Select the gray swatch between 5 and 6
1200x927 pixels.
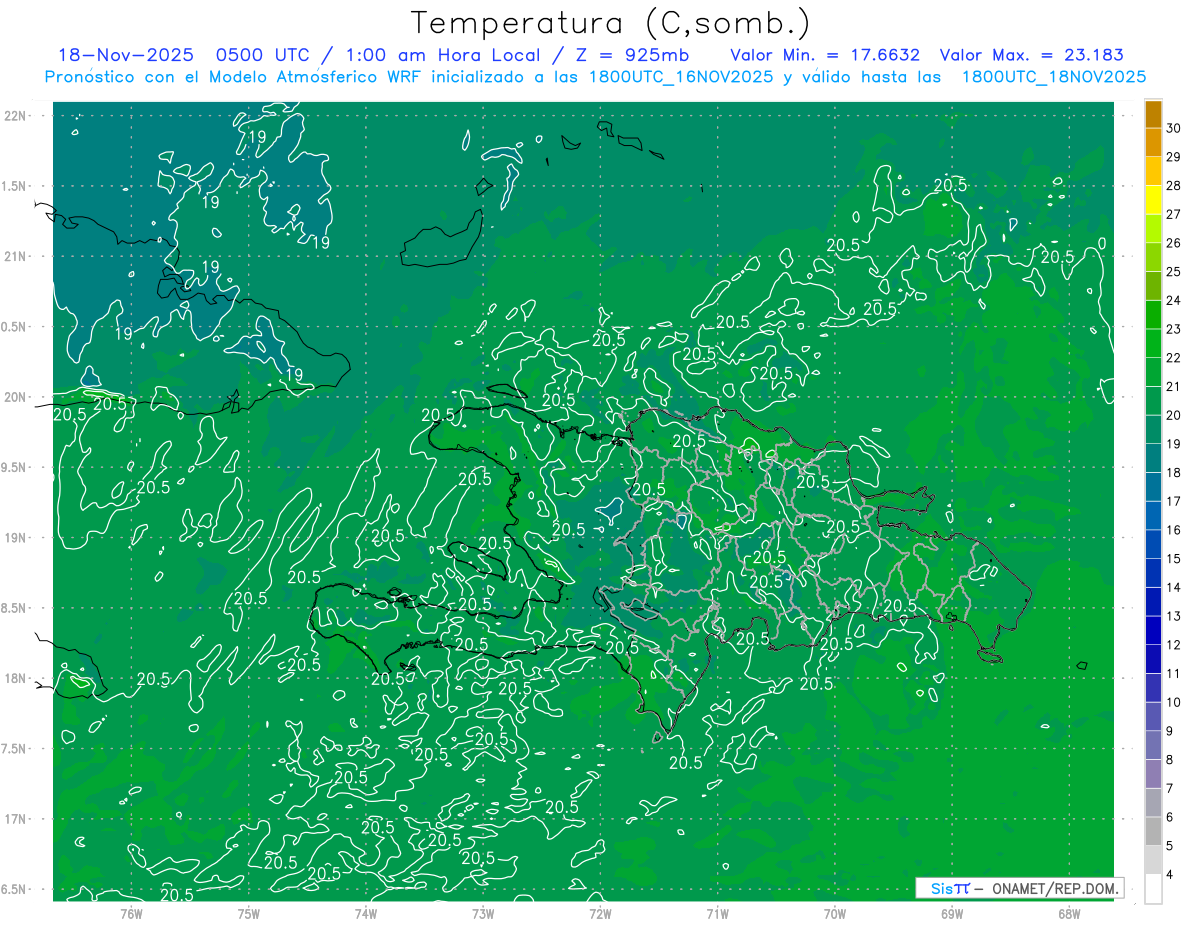[x=1153, y=831]
